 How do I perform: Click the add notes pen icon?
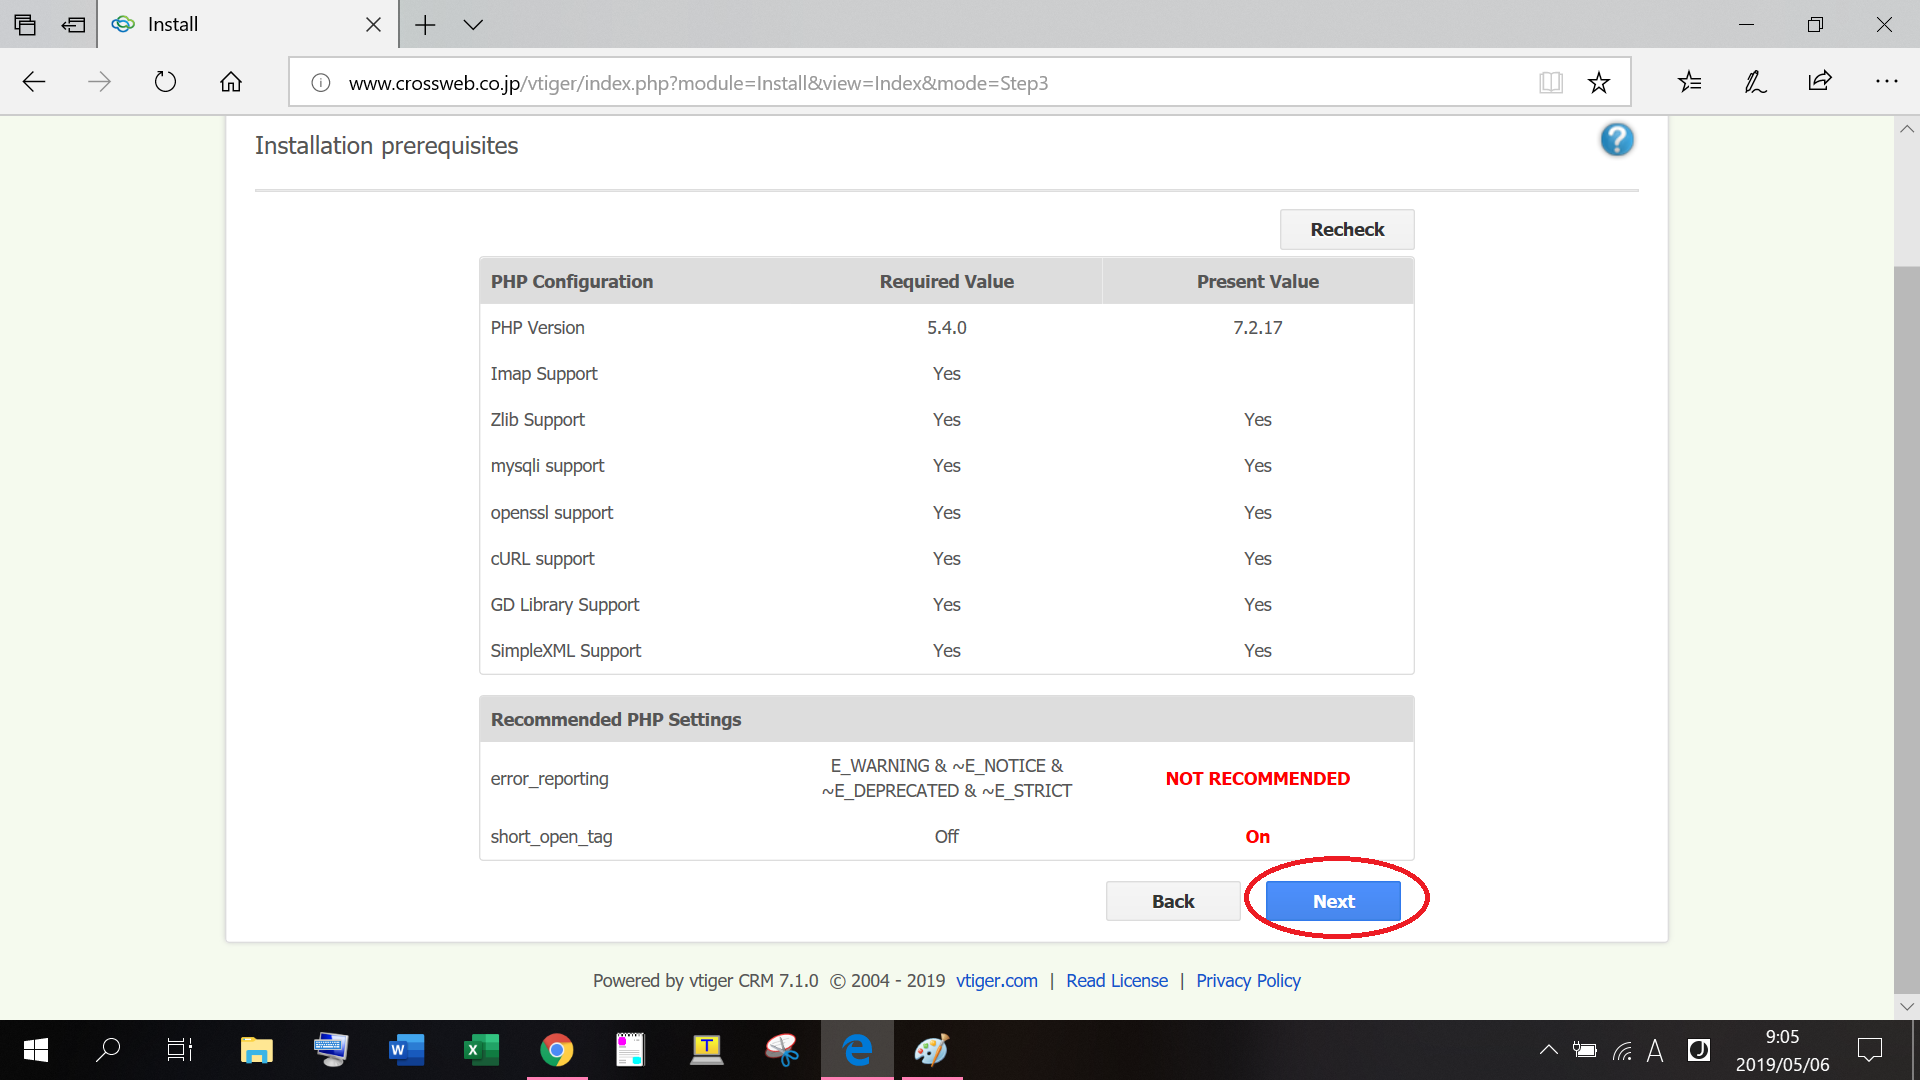coord(1755,82)
